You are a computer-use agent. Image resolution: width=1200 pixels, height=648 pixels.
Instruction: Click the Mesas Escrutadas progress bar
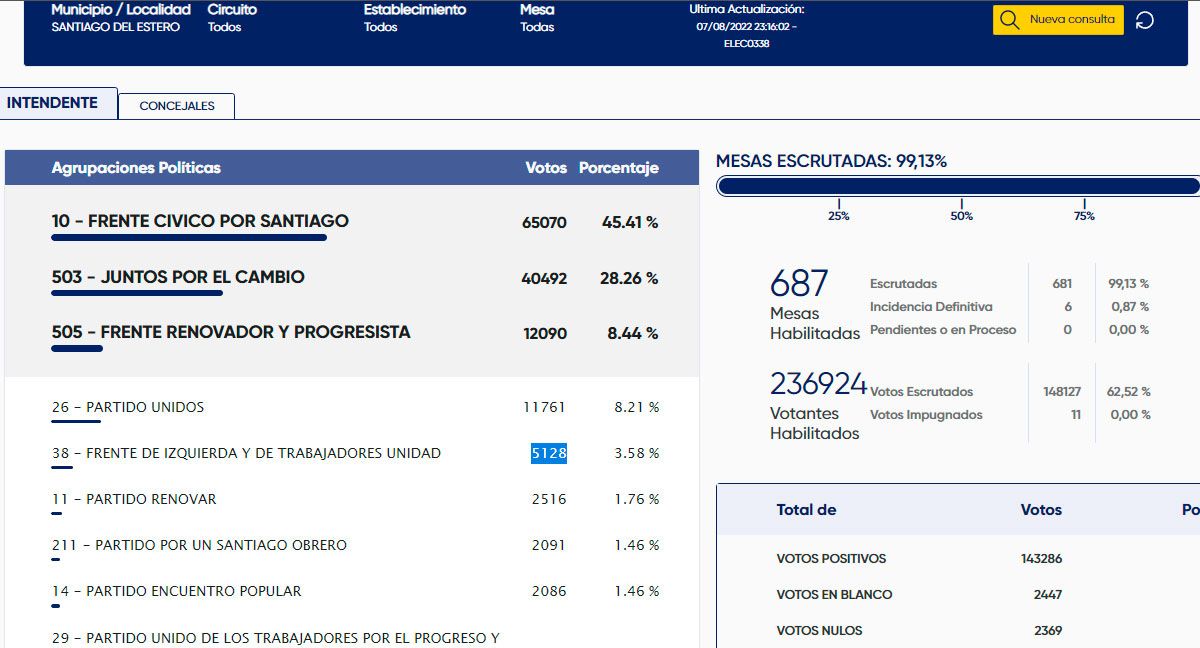tap(957, 186)
